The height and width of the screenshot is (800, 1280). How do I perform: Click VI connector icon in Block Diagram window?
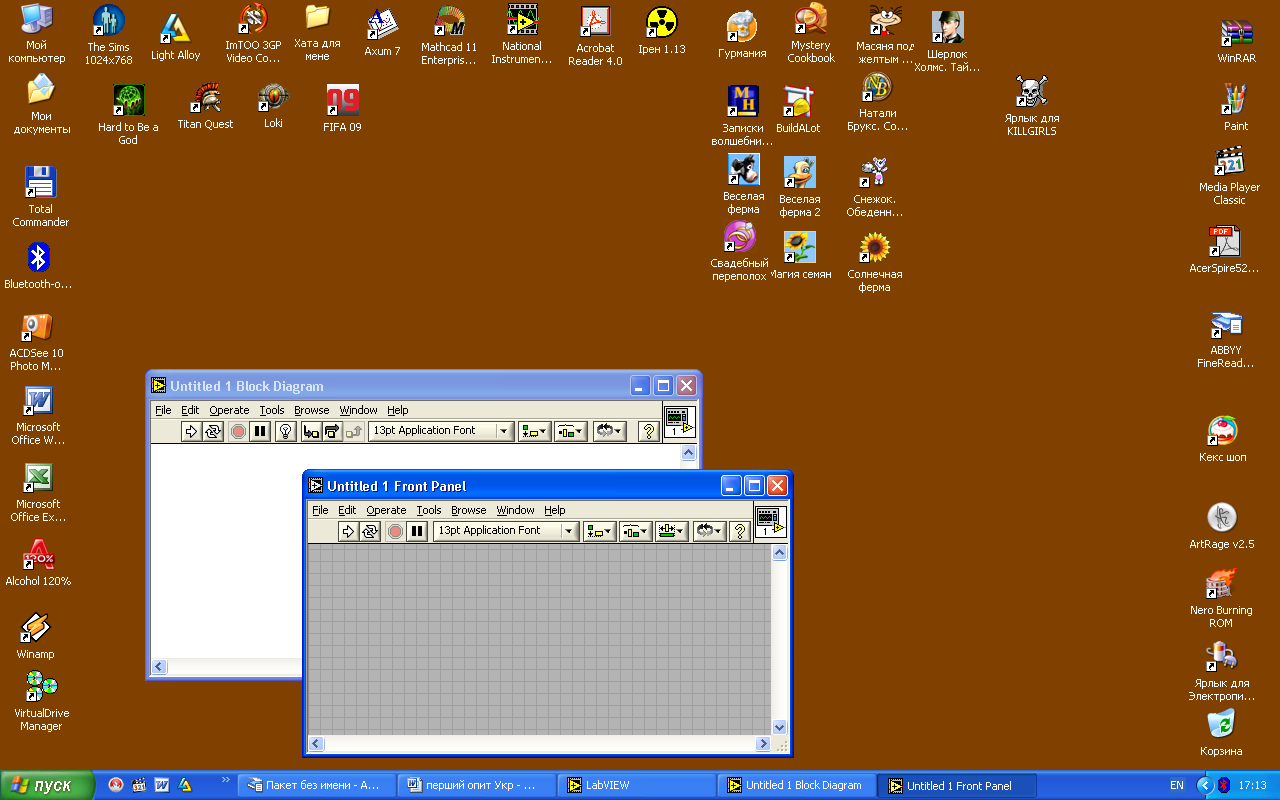point(680,421)
